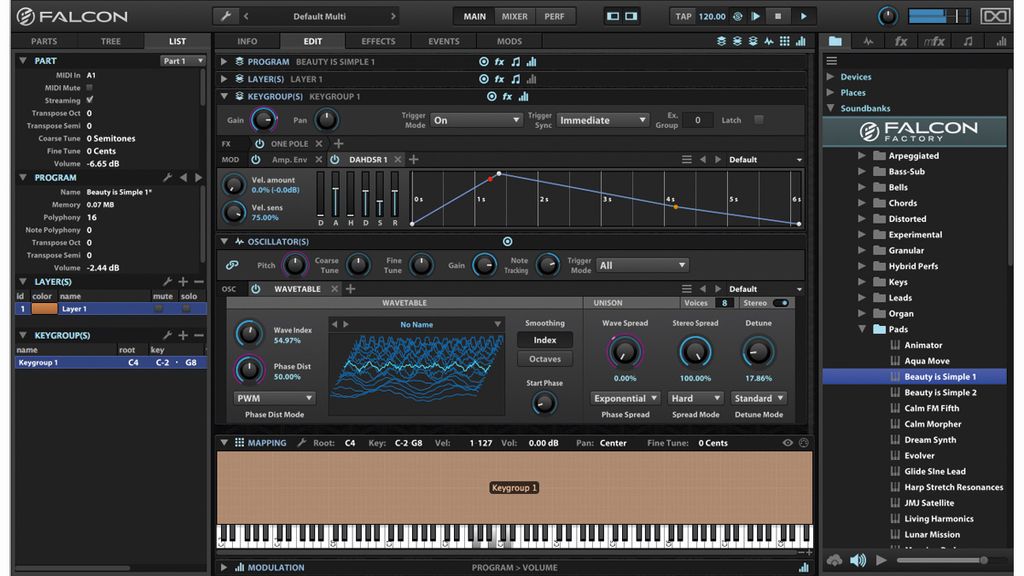Screen dimensions: 1024x576
Task: Switch to the MIXER tab at the top
Action: pos(514,16)
